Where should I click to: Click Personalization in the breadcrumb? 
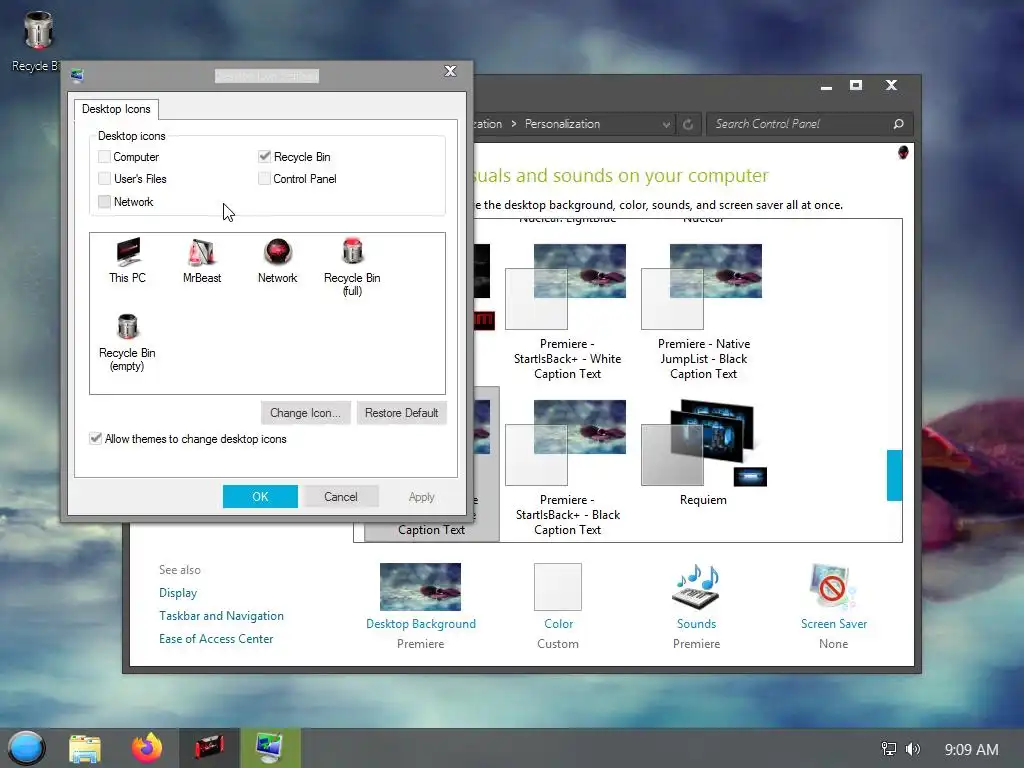tap(562, 124)
